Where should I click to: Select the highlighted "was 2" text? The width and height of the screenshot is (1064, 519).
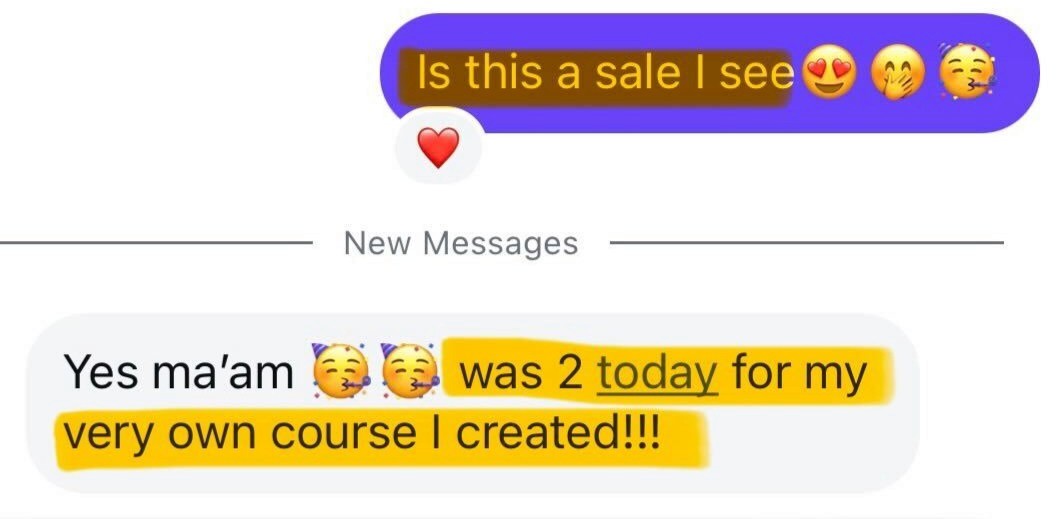tap(519, 374)
